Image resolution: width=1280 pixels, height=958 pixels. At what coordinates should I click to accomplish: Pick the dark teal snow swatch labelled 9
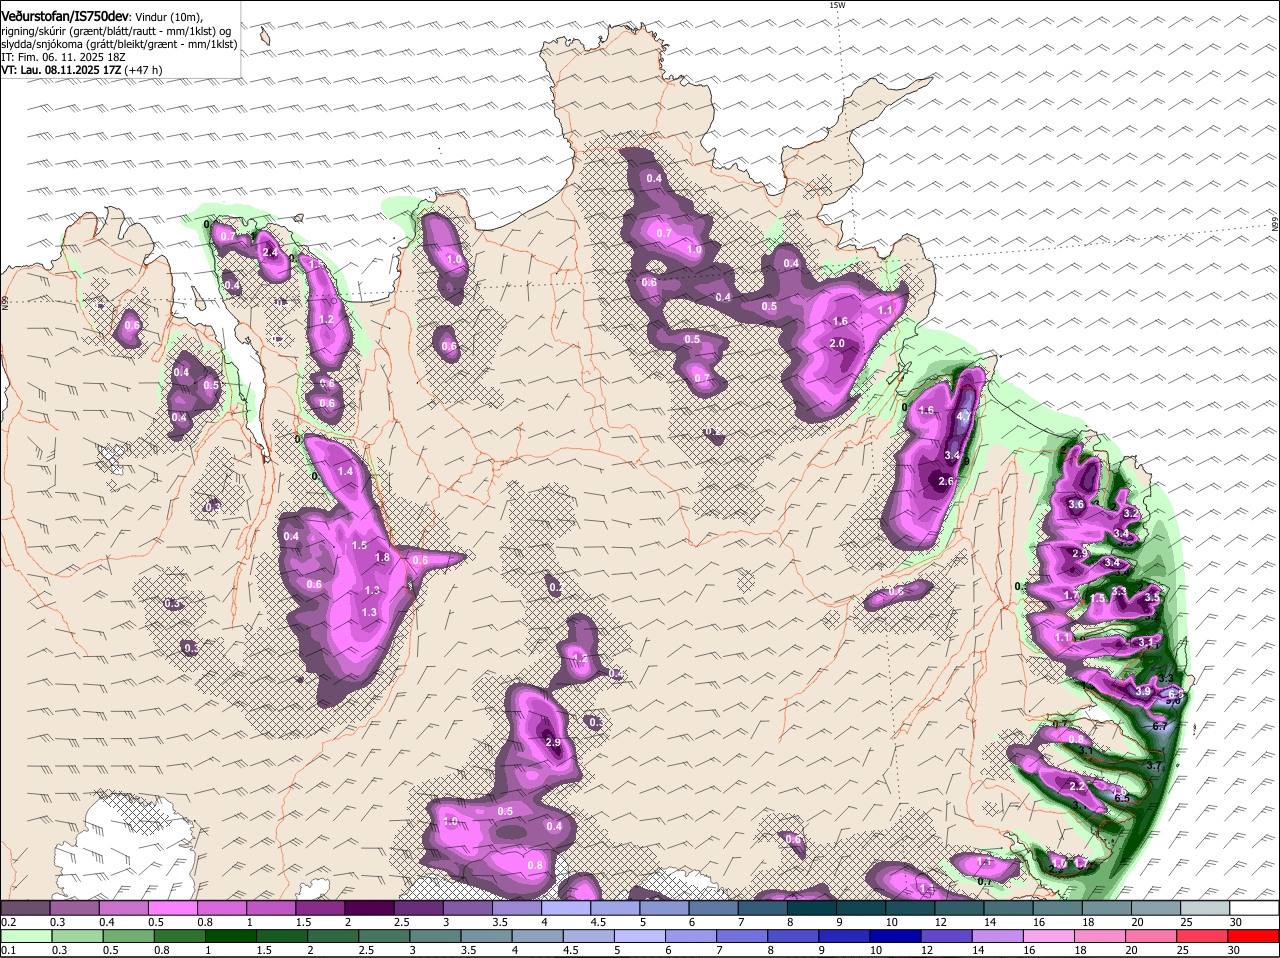[x=861, y=908]
